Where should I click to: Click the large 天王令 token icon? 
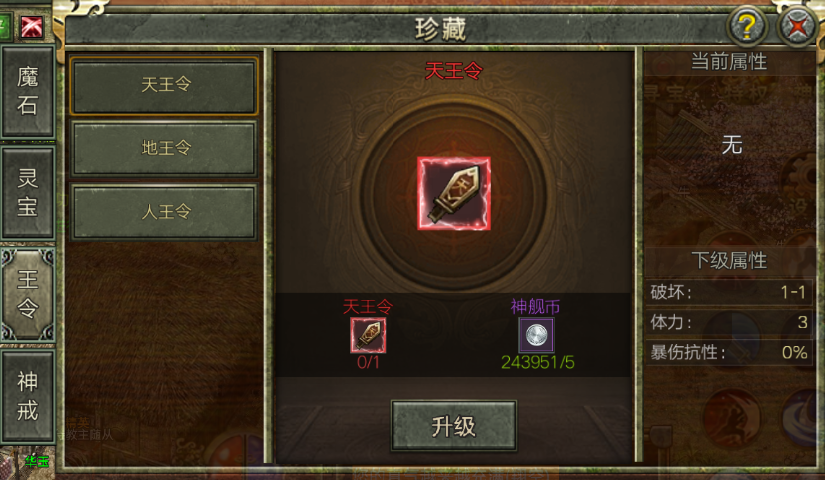pos(454,193)
